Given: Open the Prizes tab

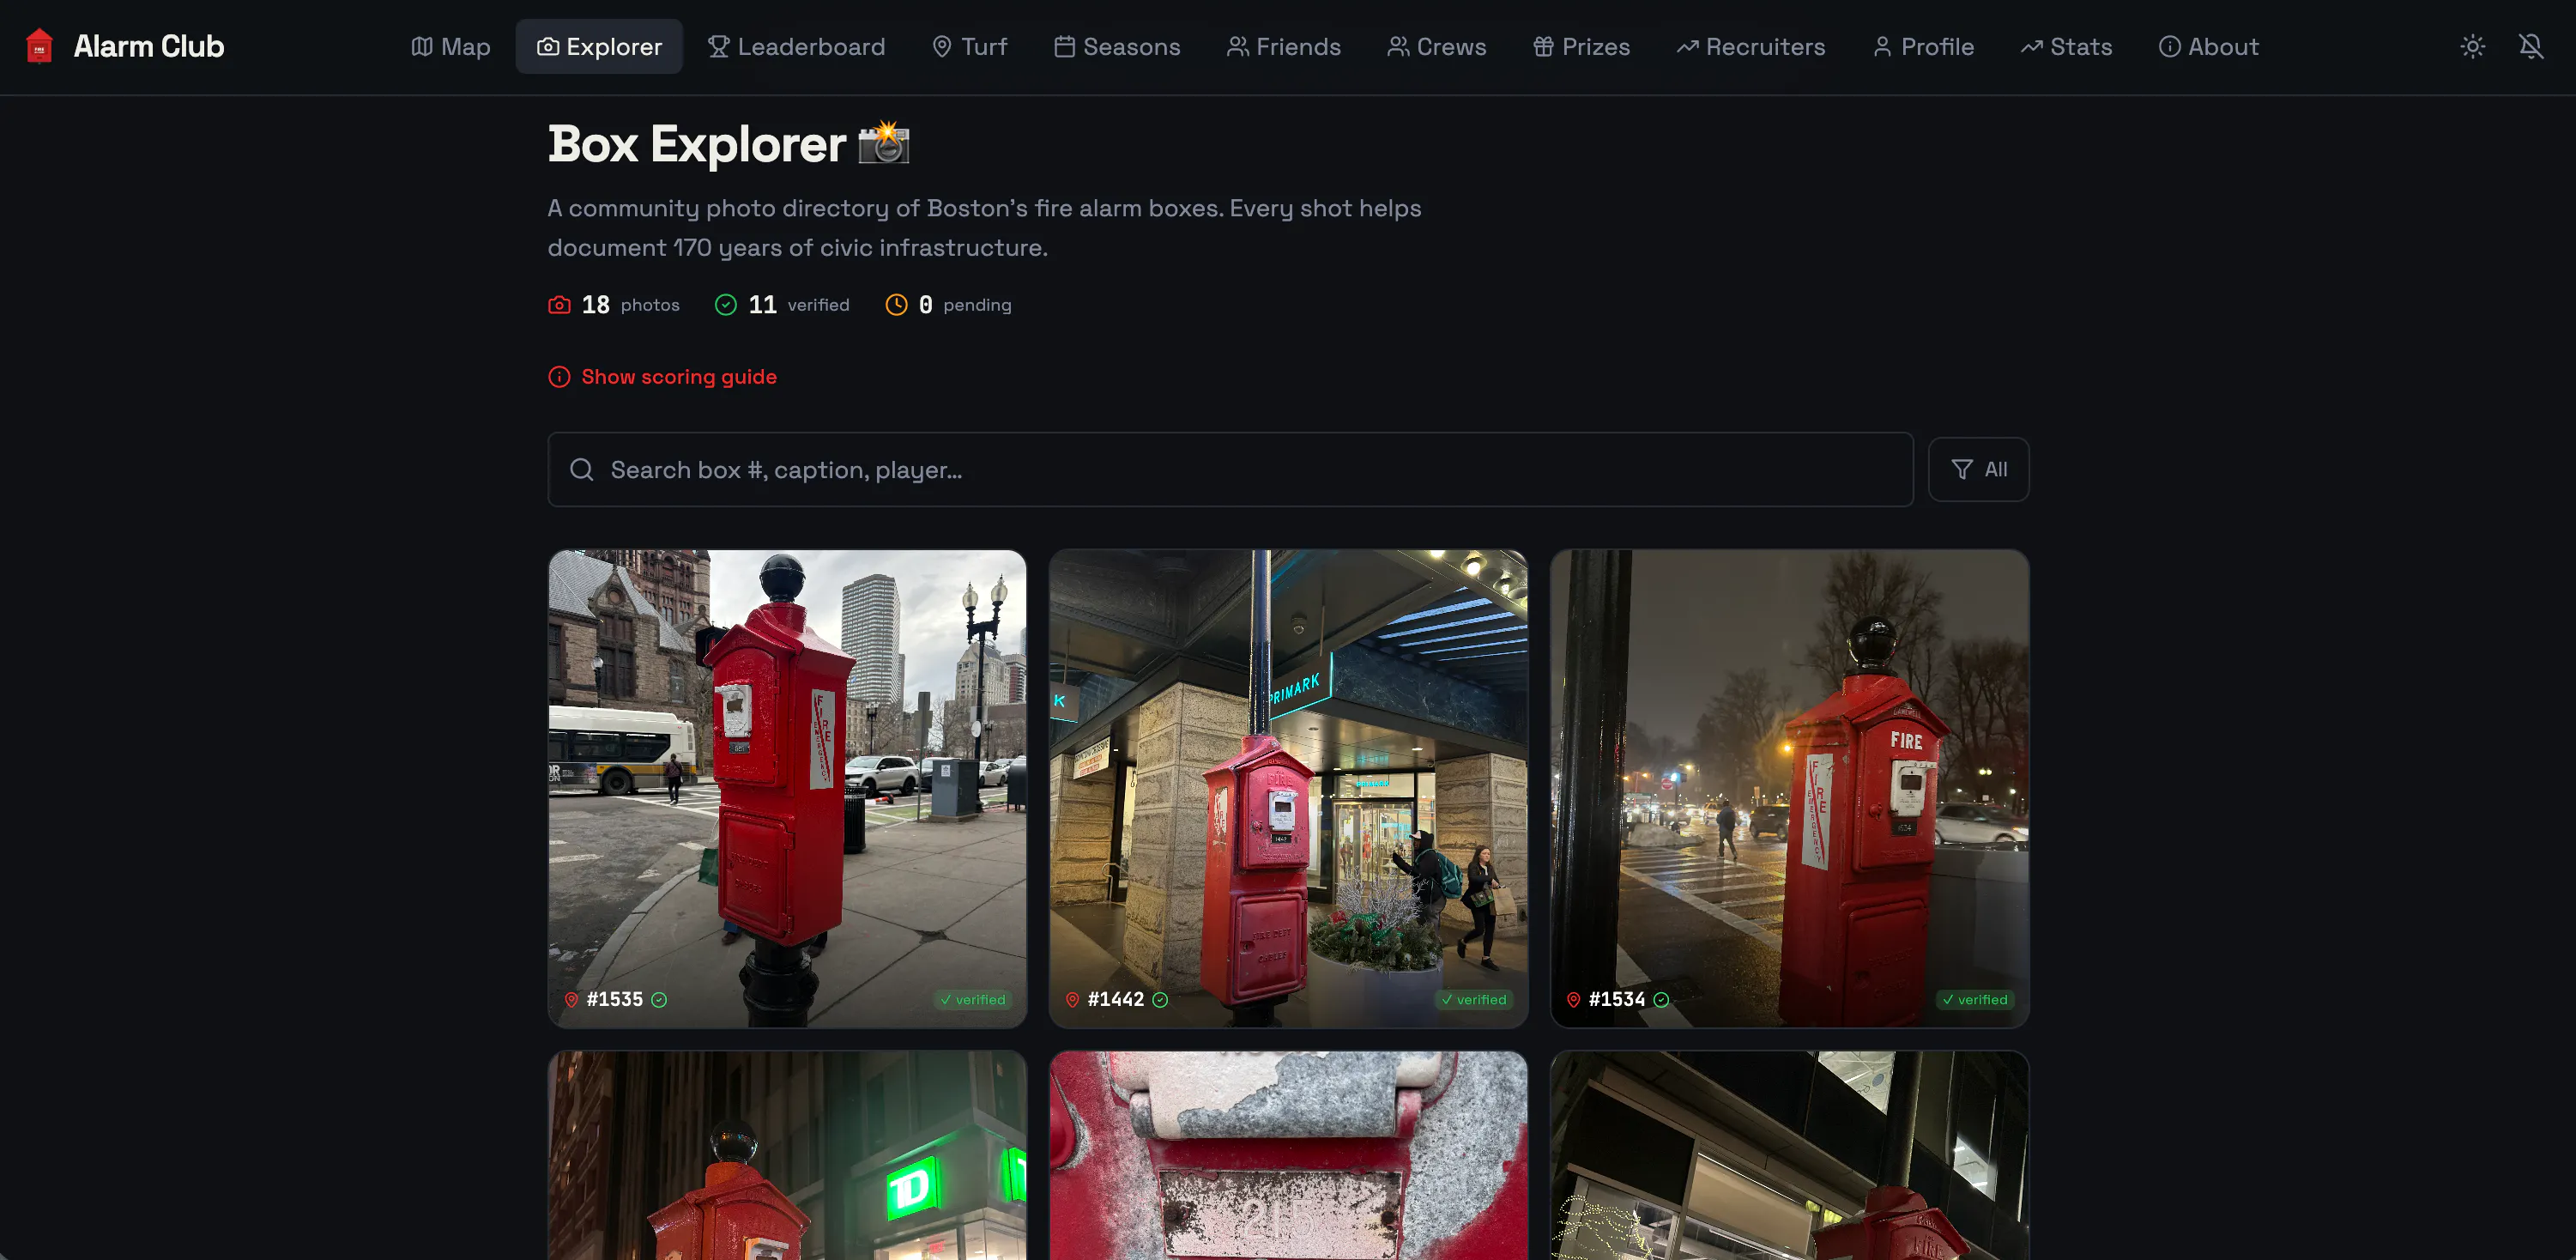Looking at the screenshot, I should [x=1581, y=47].
